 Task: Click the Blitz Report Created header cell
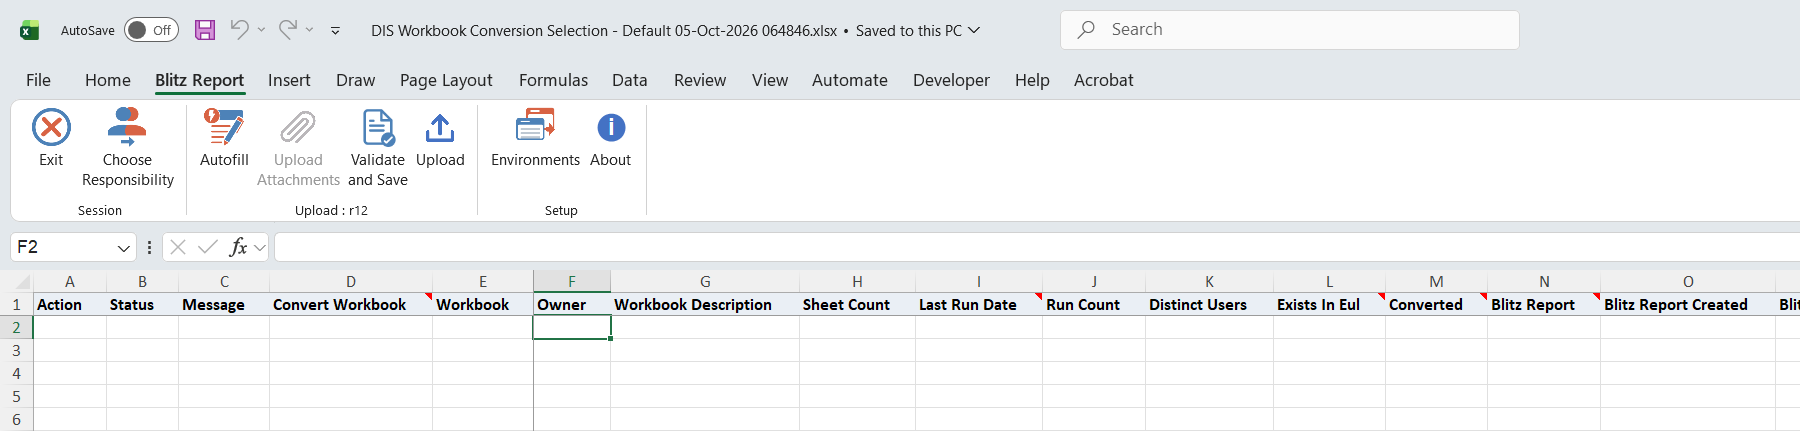1688,304
